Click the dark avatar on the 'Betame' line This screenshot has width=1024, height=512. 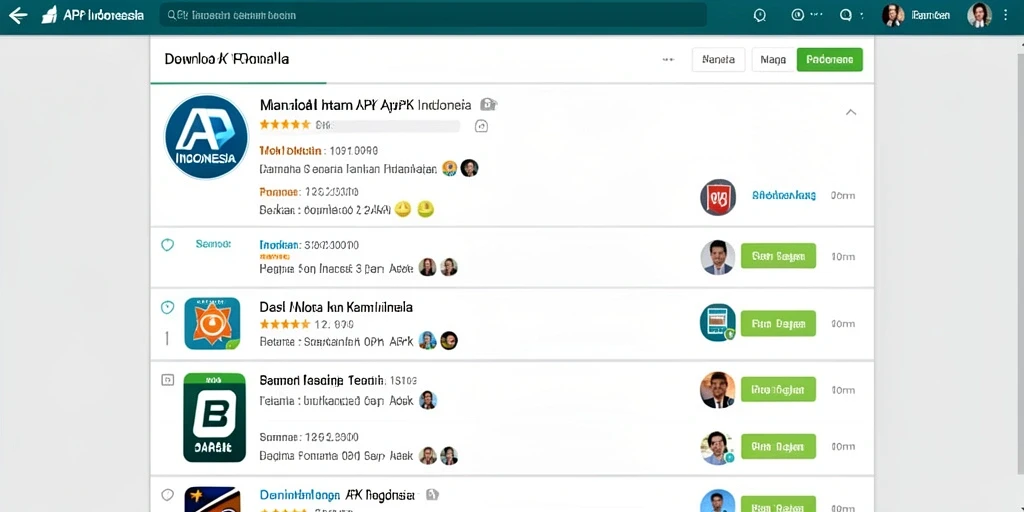[449, 340]
